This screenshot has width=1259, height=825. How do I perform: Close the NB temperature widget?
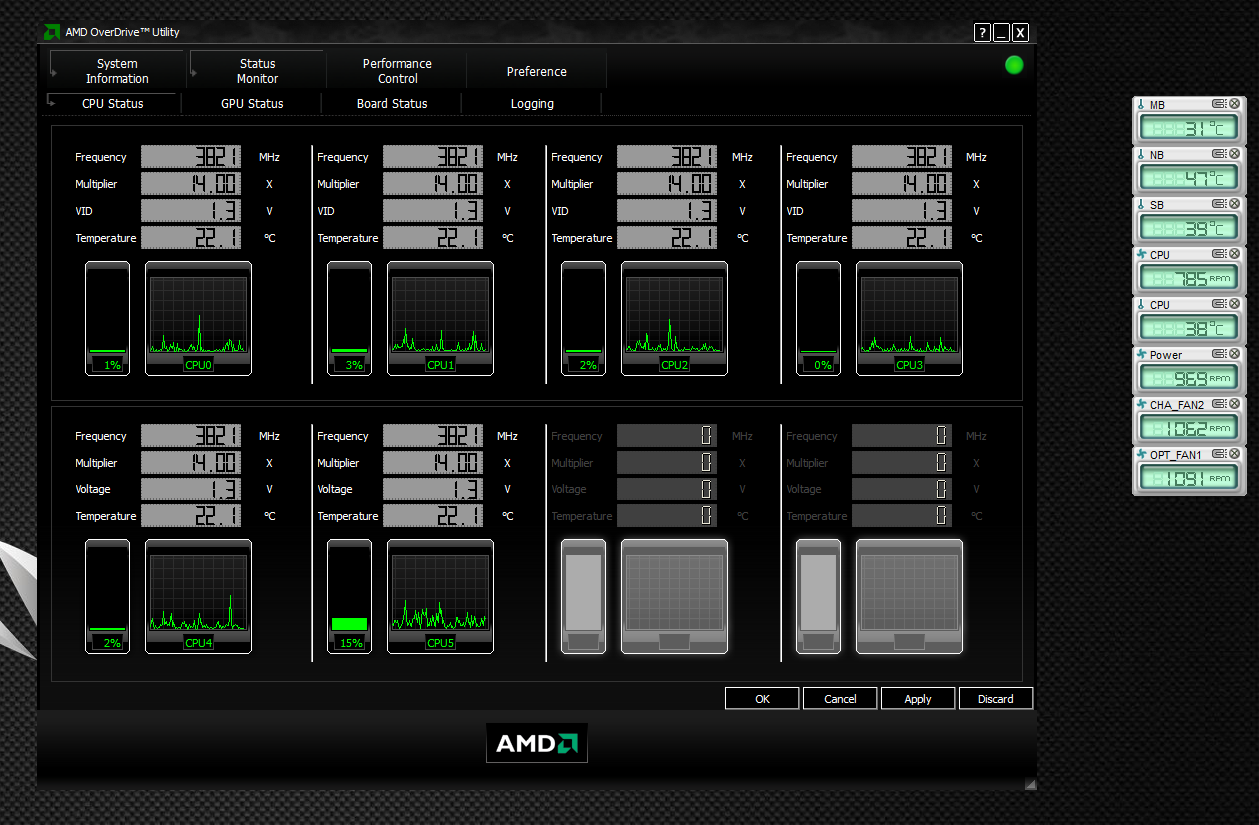click(x=1234, y=154)
